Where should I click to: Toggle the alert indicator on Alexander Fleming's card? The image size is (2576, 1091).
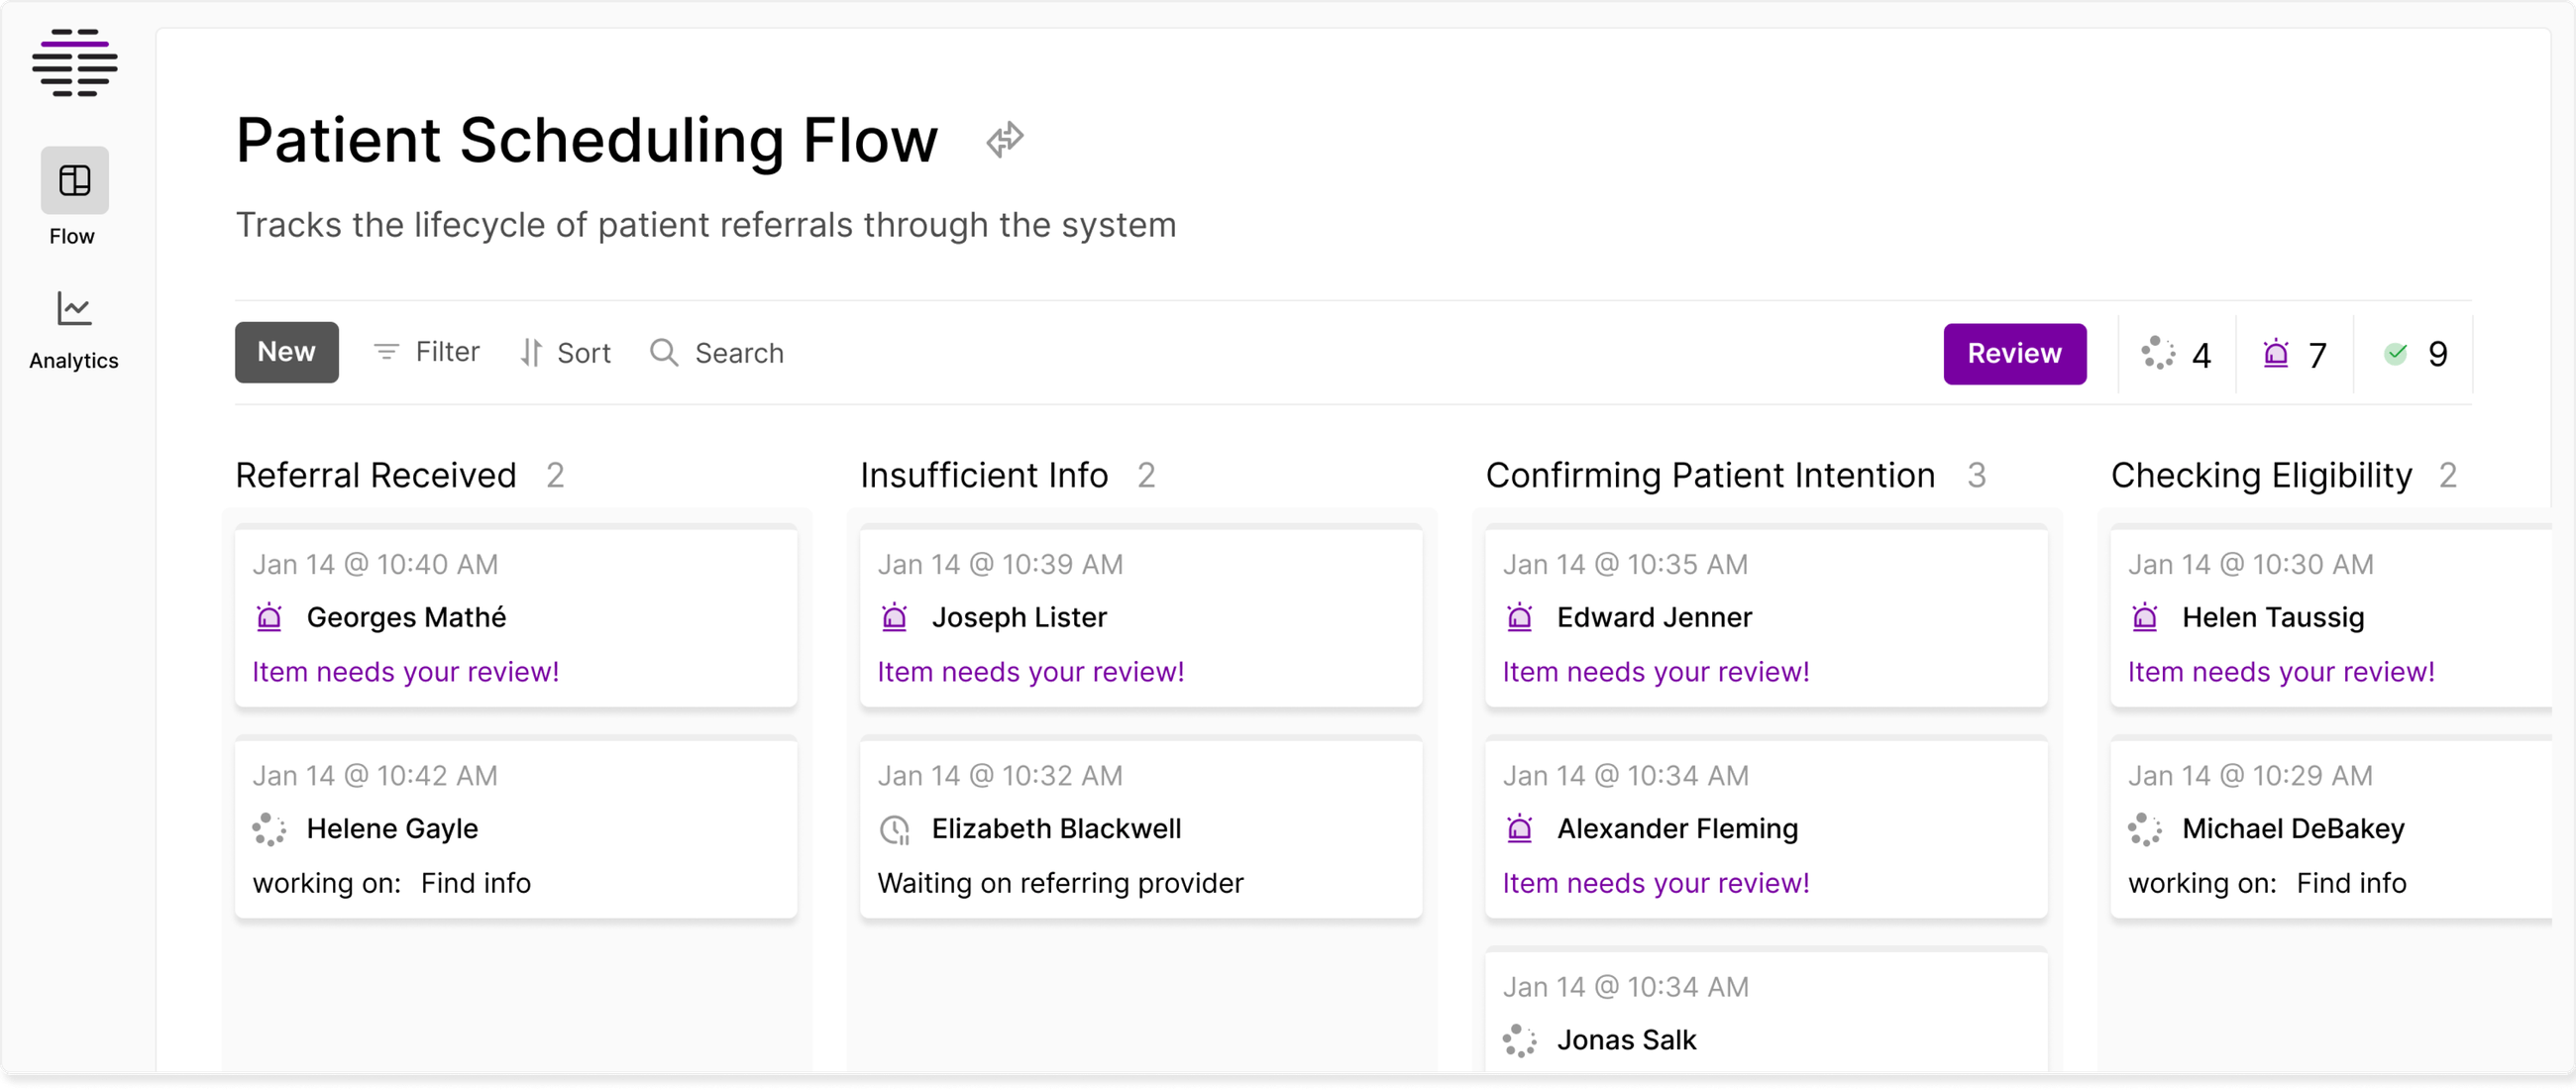[1520, 829]
